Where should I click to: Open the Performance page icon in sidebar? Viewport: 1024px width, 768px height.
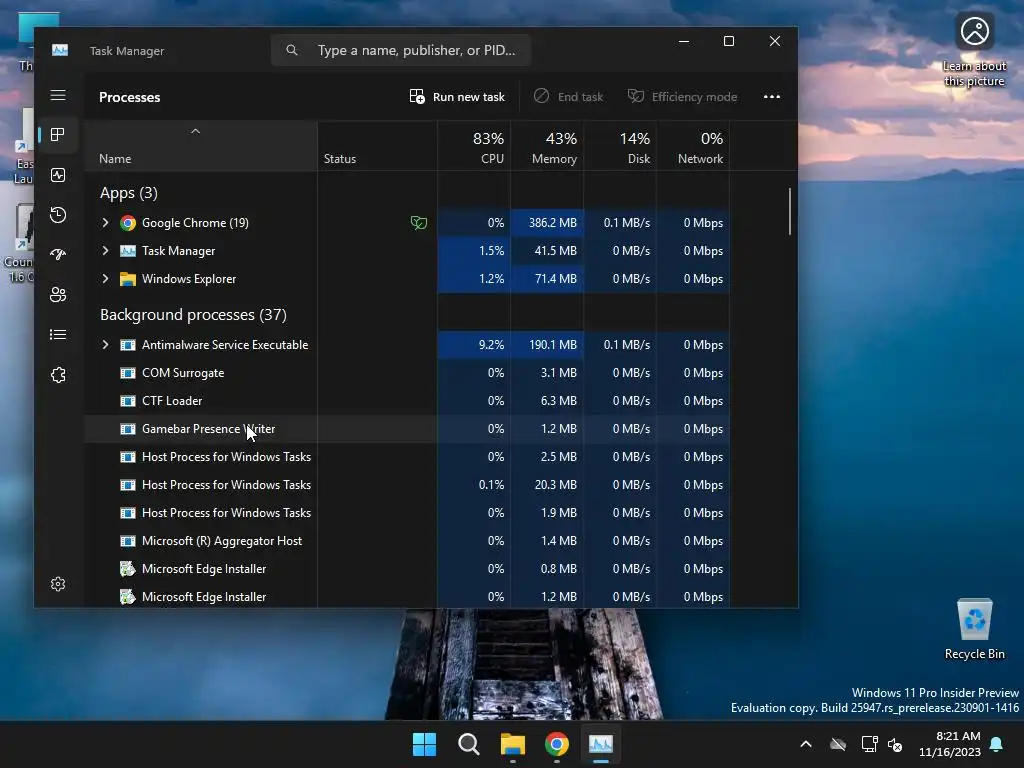click(58, 175)
